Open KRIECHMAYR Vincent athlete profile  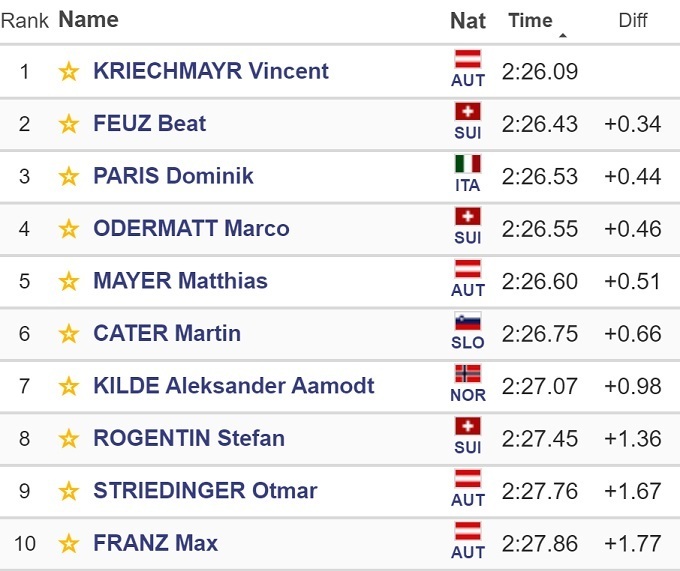click(210, 71)
